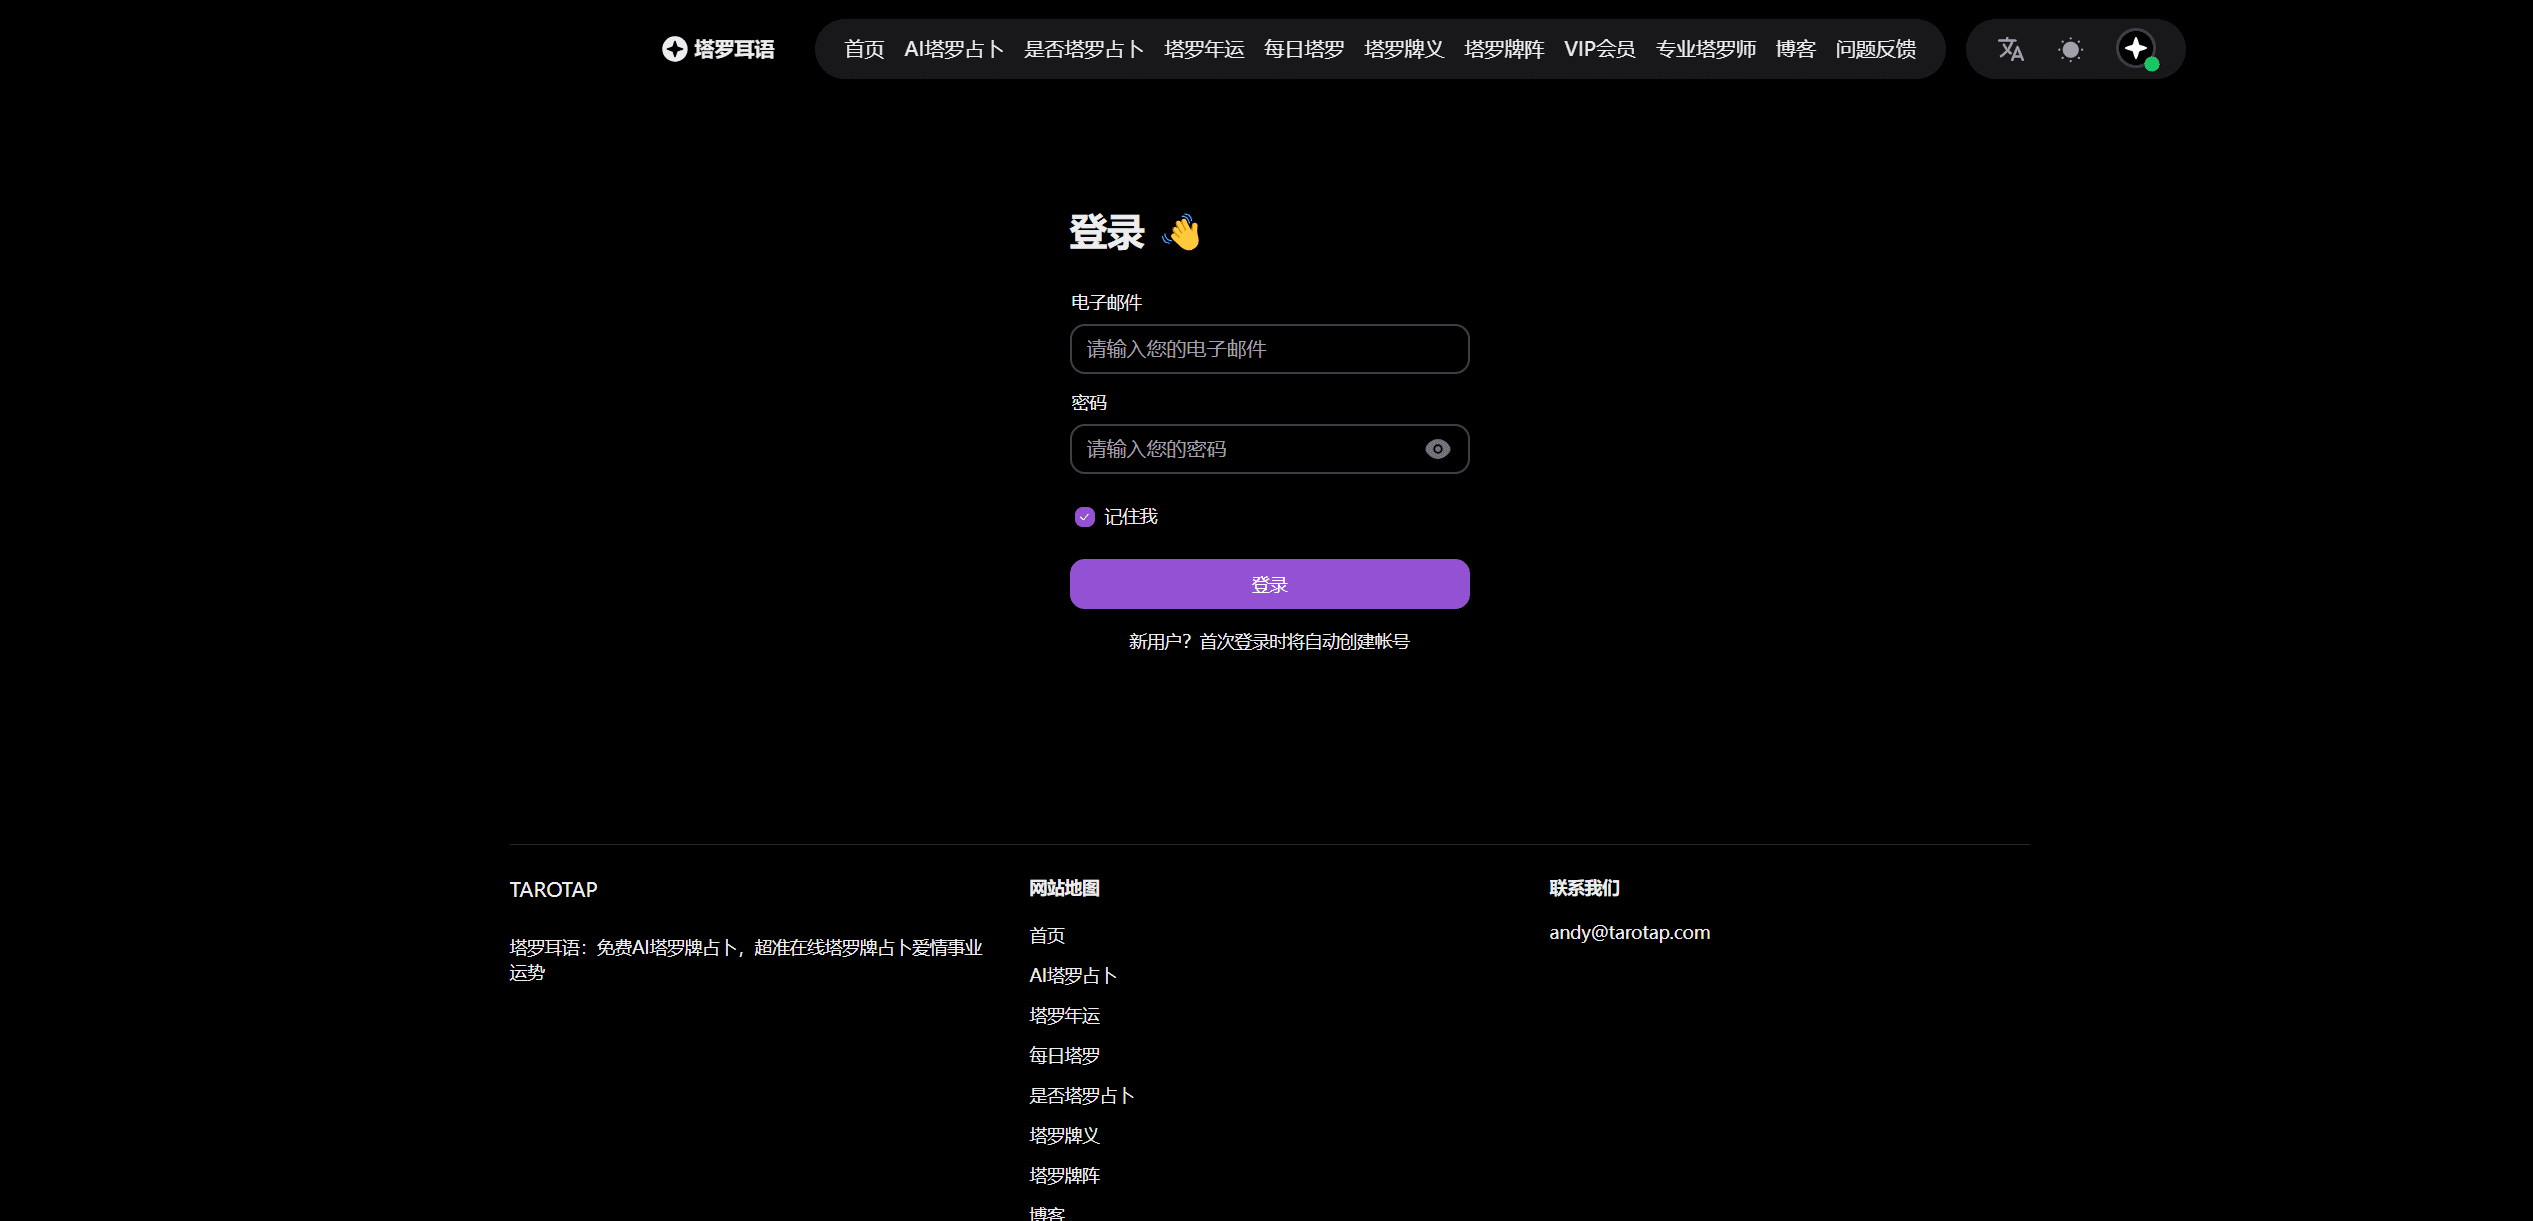The image size is (2533, 1221).
Task: Open 问题反馈 in top navigation
Action: click(x=1875, y=49)
